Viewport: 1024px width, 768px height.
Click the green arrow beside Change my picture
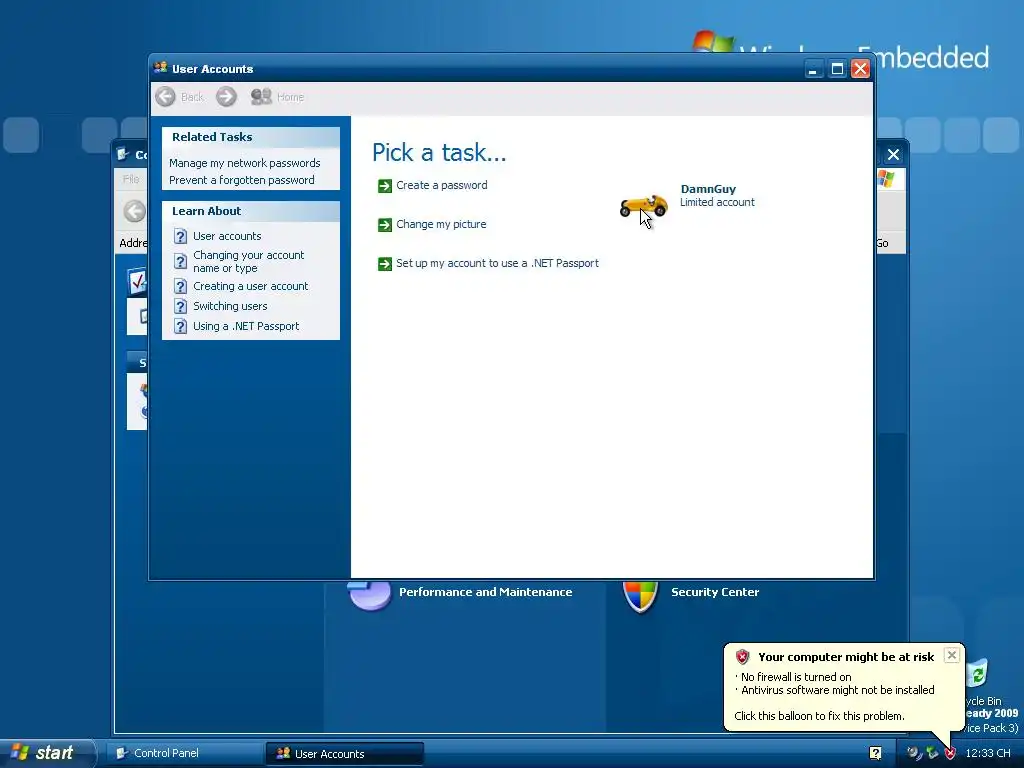[385, 225]
